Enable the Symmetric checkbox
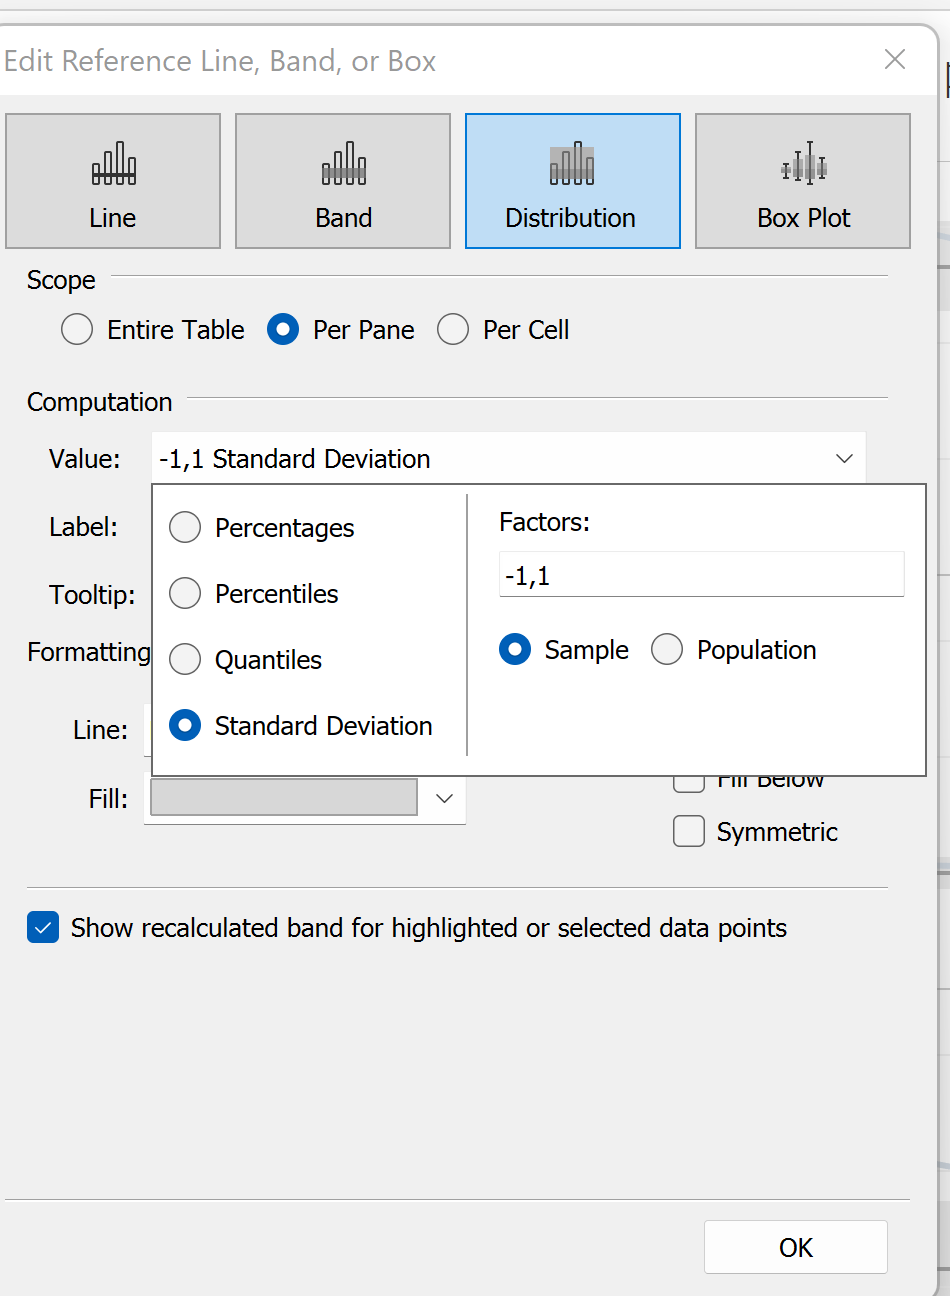 coord(689,832)
